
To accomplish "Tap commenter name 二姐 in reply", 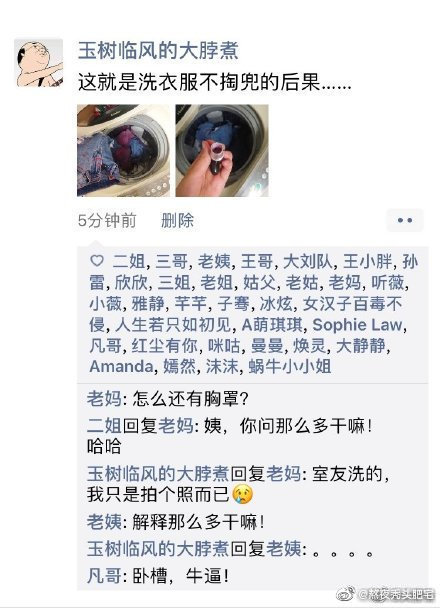I will coord(104,426).
